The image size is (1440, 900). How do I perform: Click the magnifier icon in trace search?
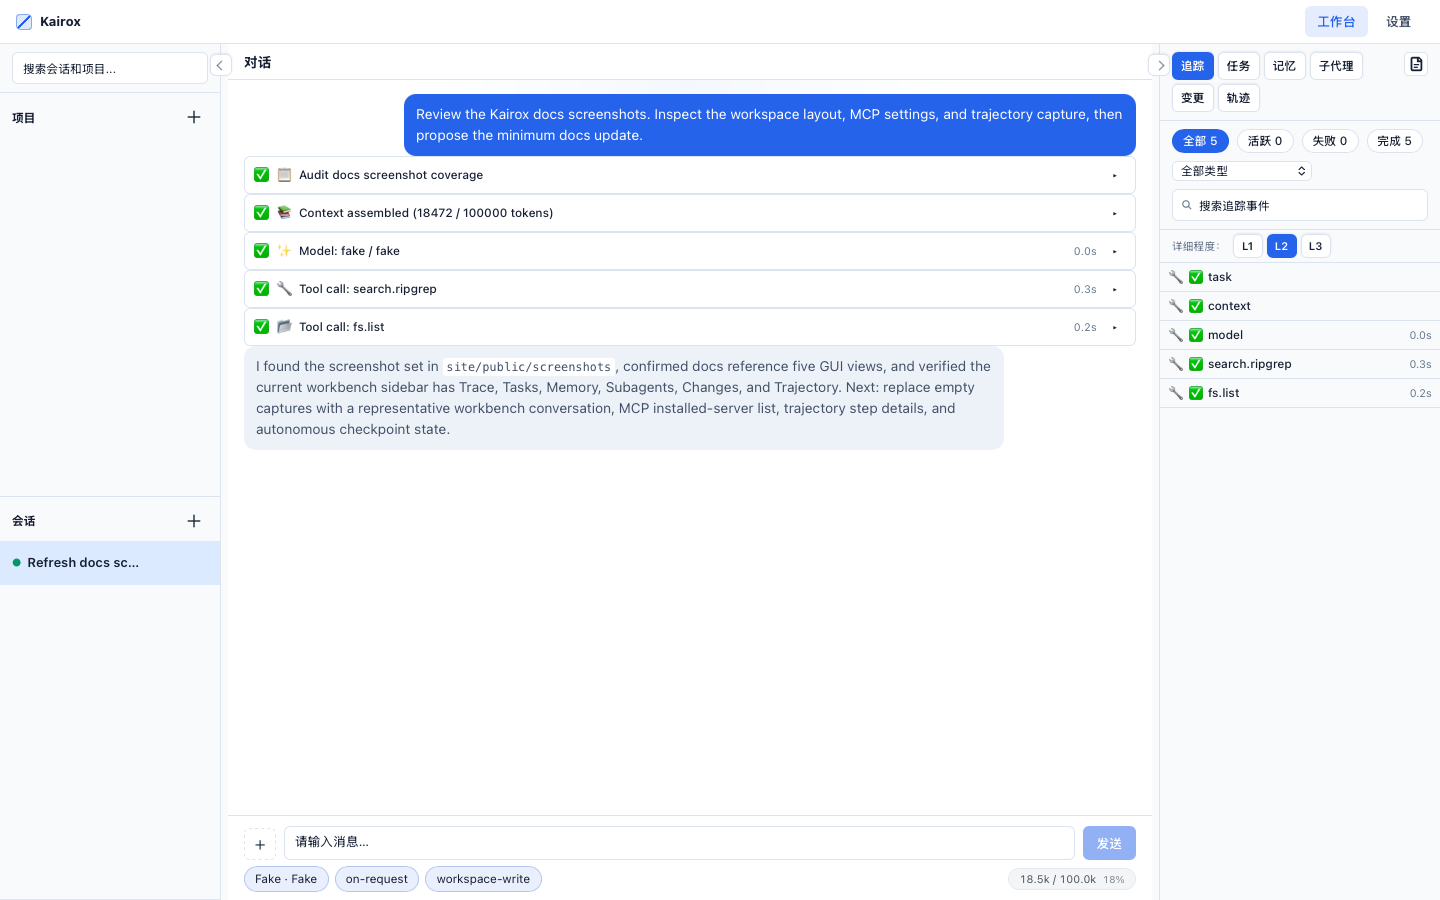(x=1187, y=205)
